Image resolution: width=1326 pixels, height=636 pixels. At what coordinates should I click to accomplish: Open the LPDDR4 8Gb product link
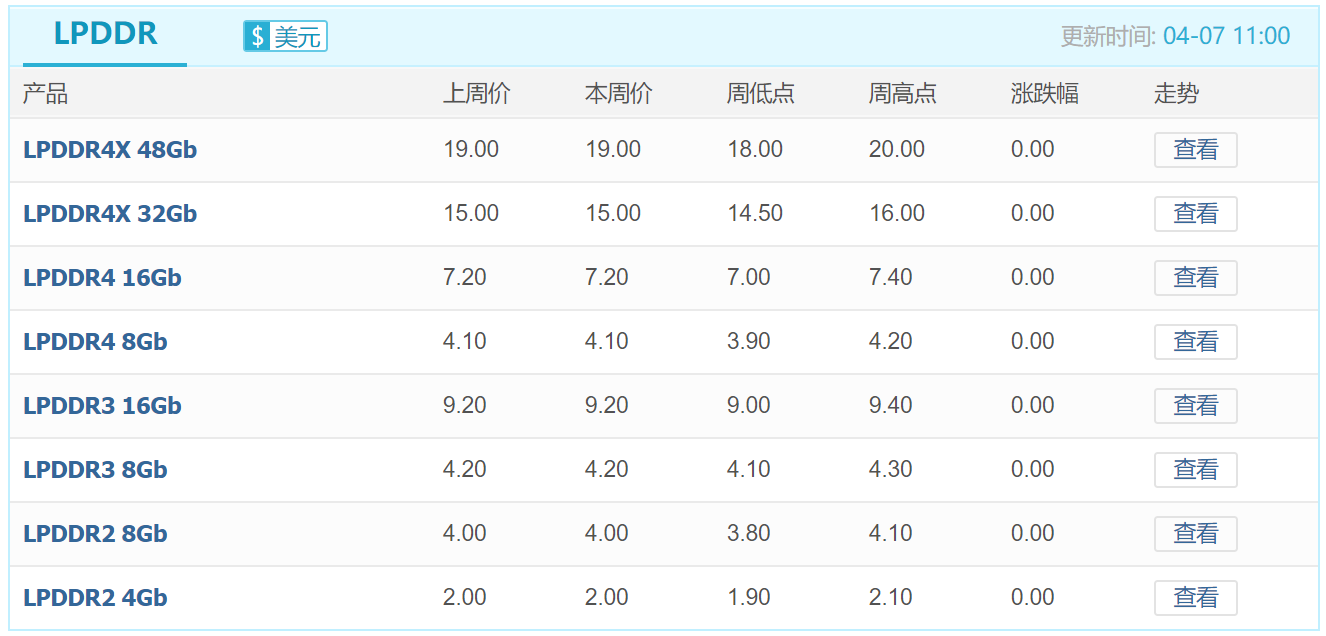point(95,342)
